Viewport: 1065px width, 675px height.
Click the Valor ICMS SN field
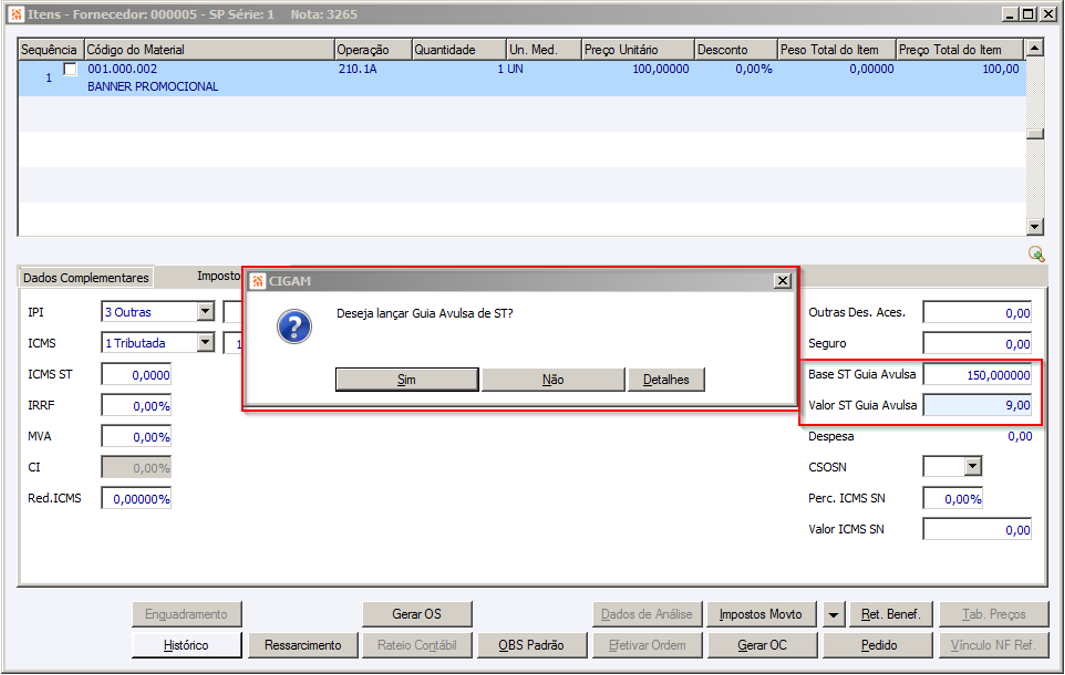[x=977, y=530]
